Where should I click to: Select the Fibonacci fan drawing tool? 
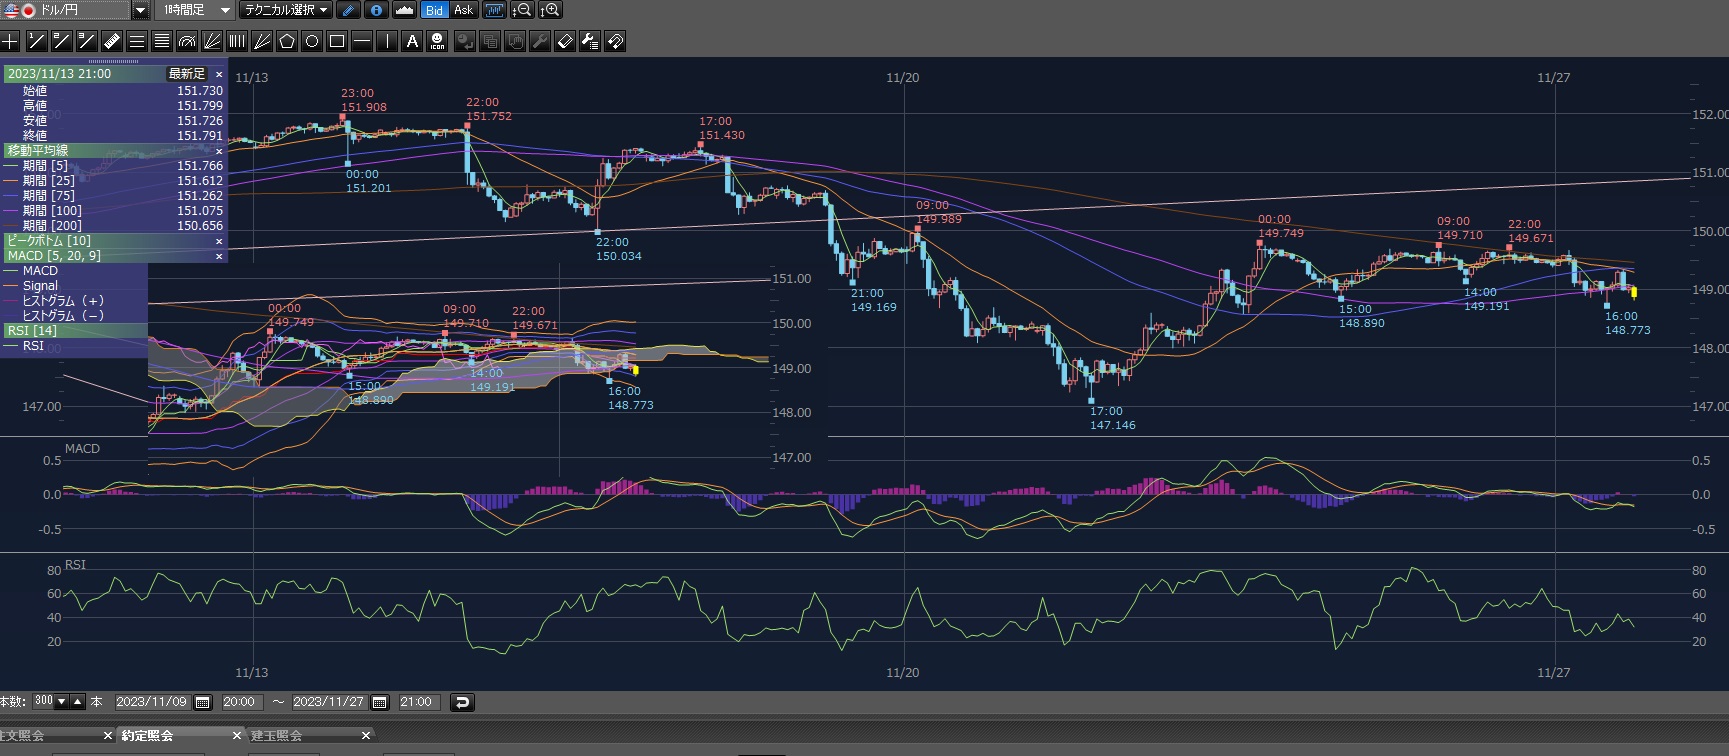click(212, 41)
